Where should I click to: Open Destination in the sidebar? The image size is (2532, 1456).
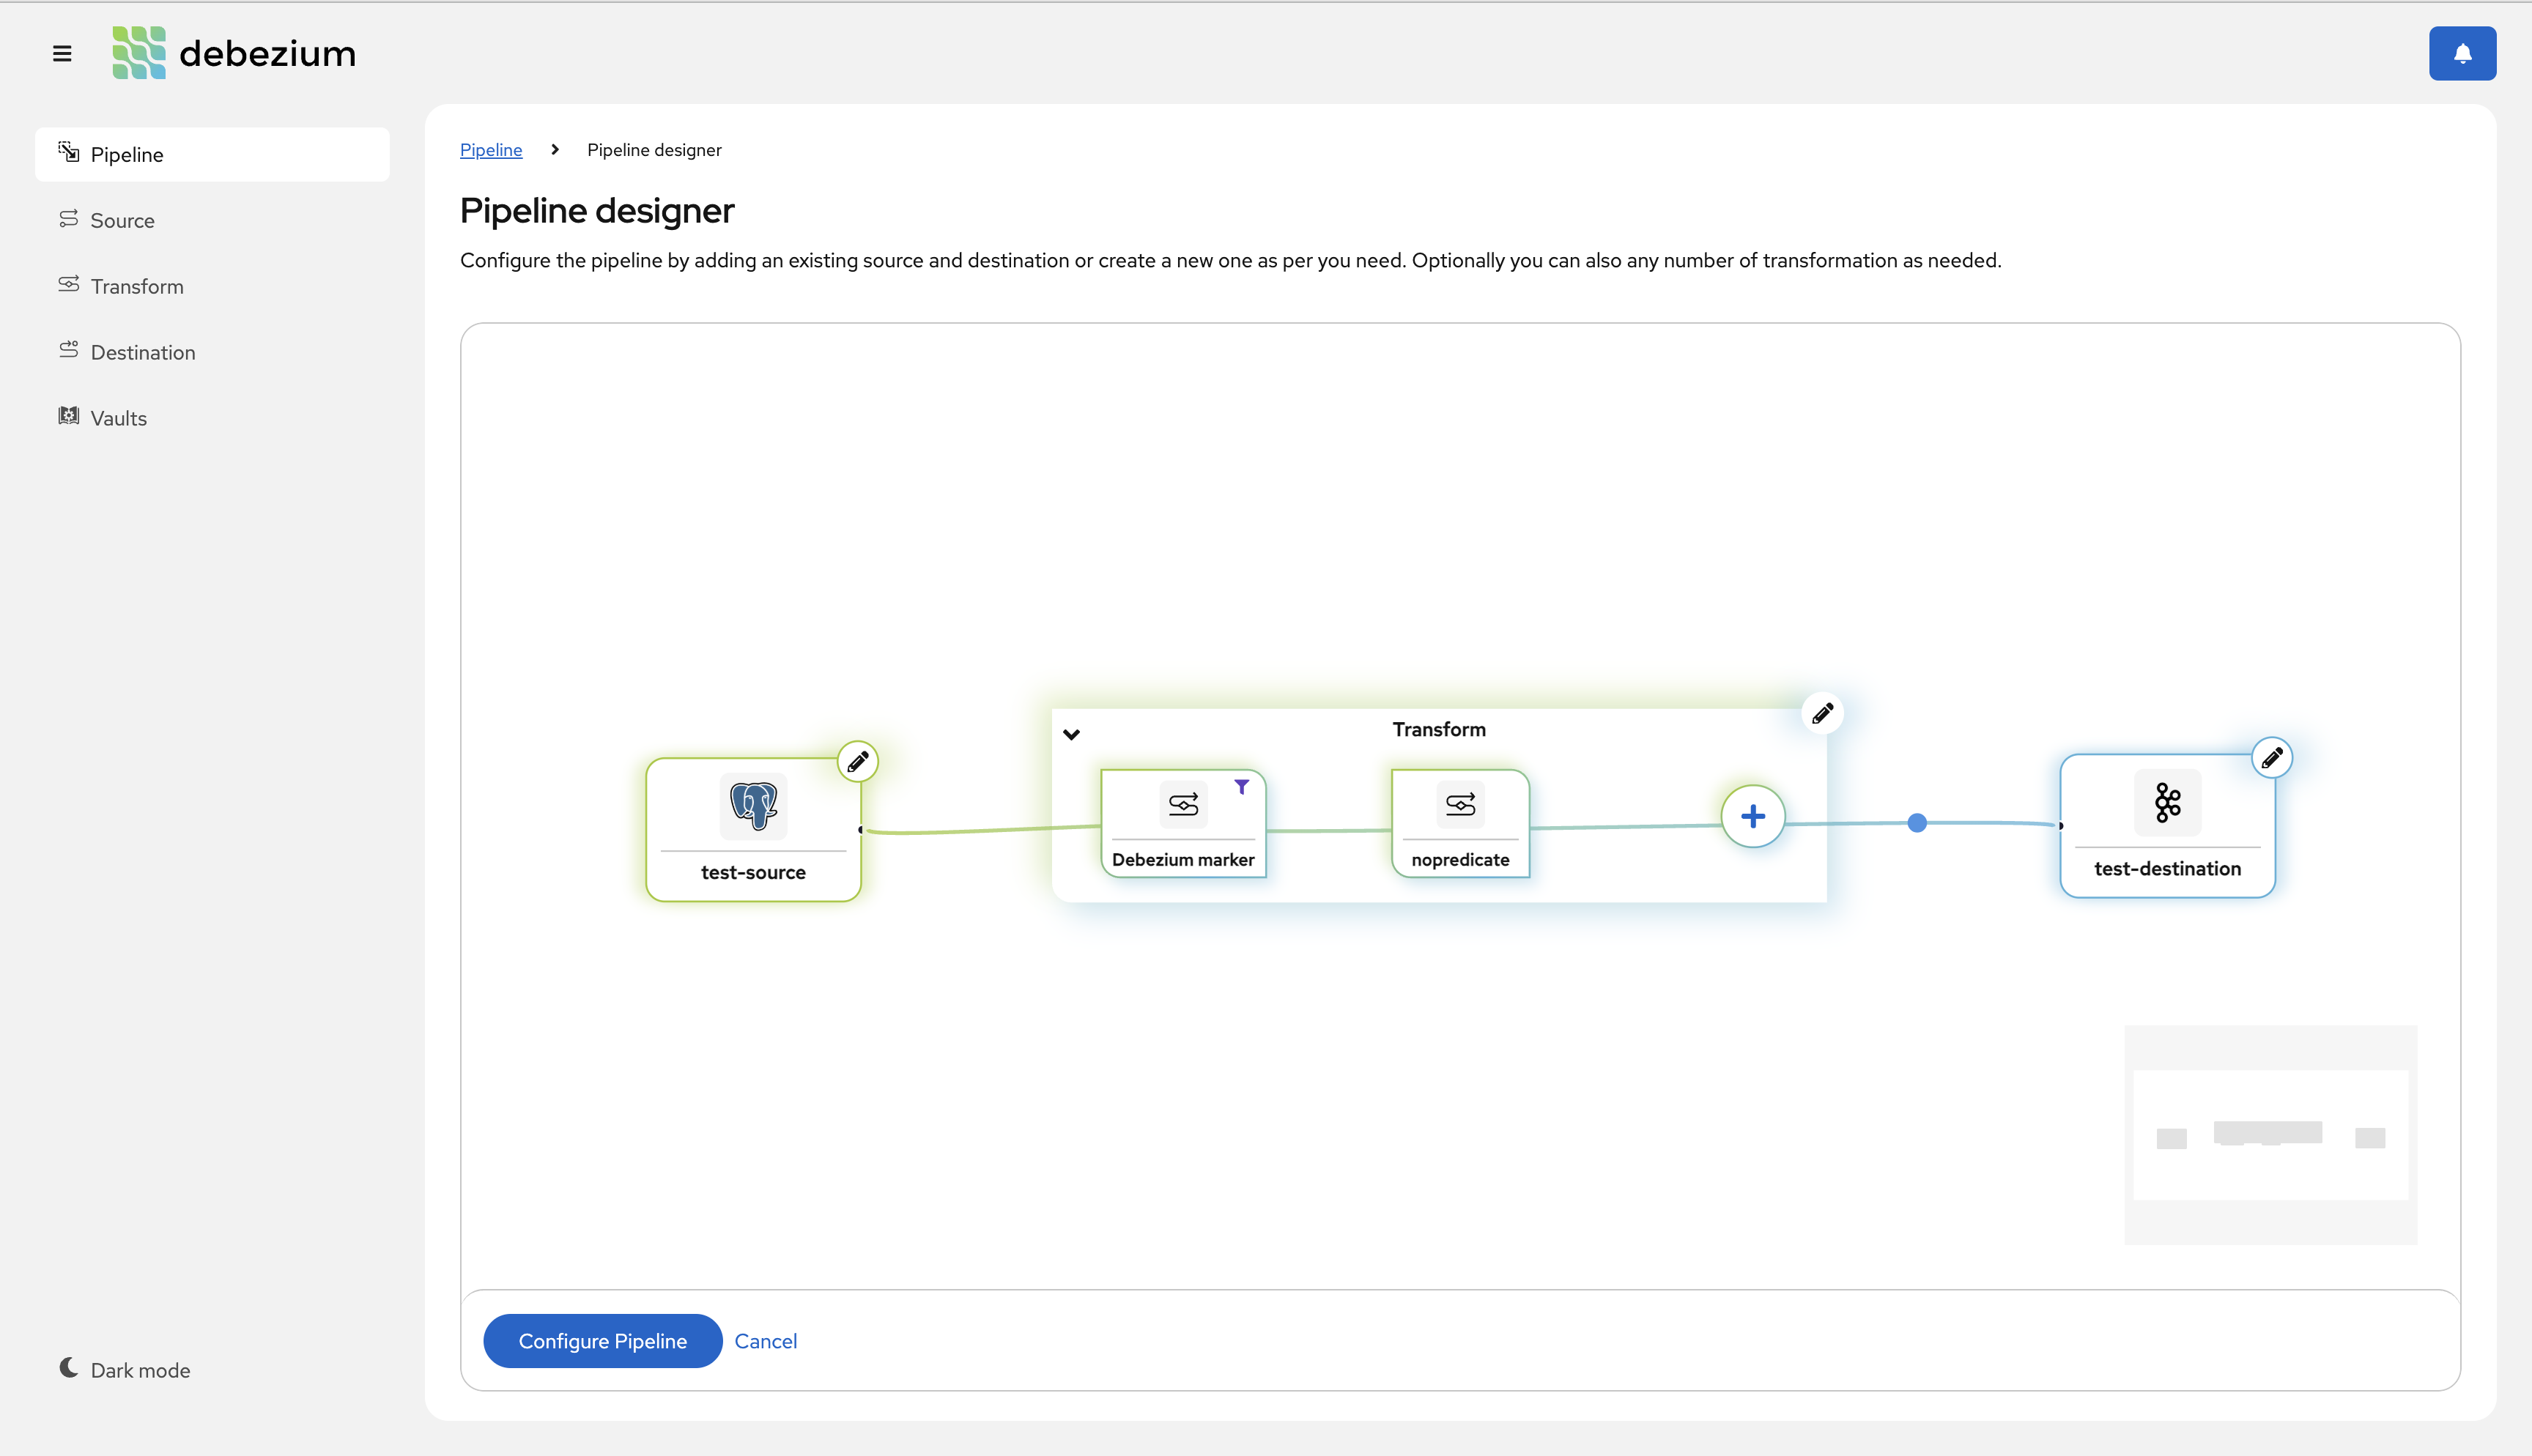pyautogui.click(x=142, y=352)
